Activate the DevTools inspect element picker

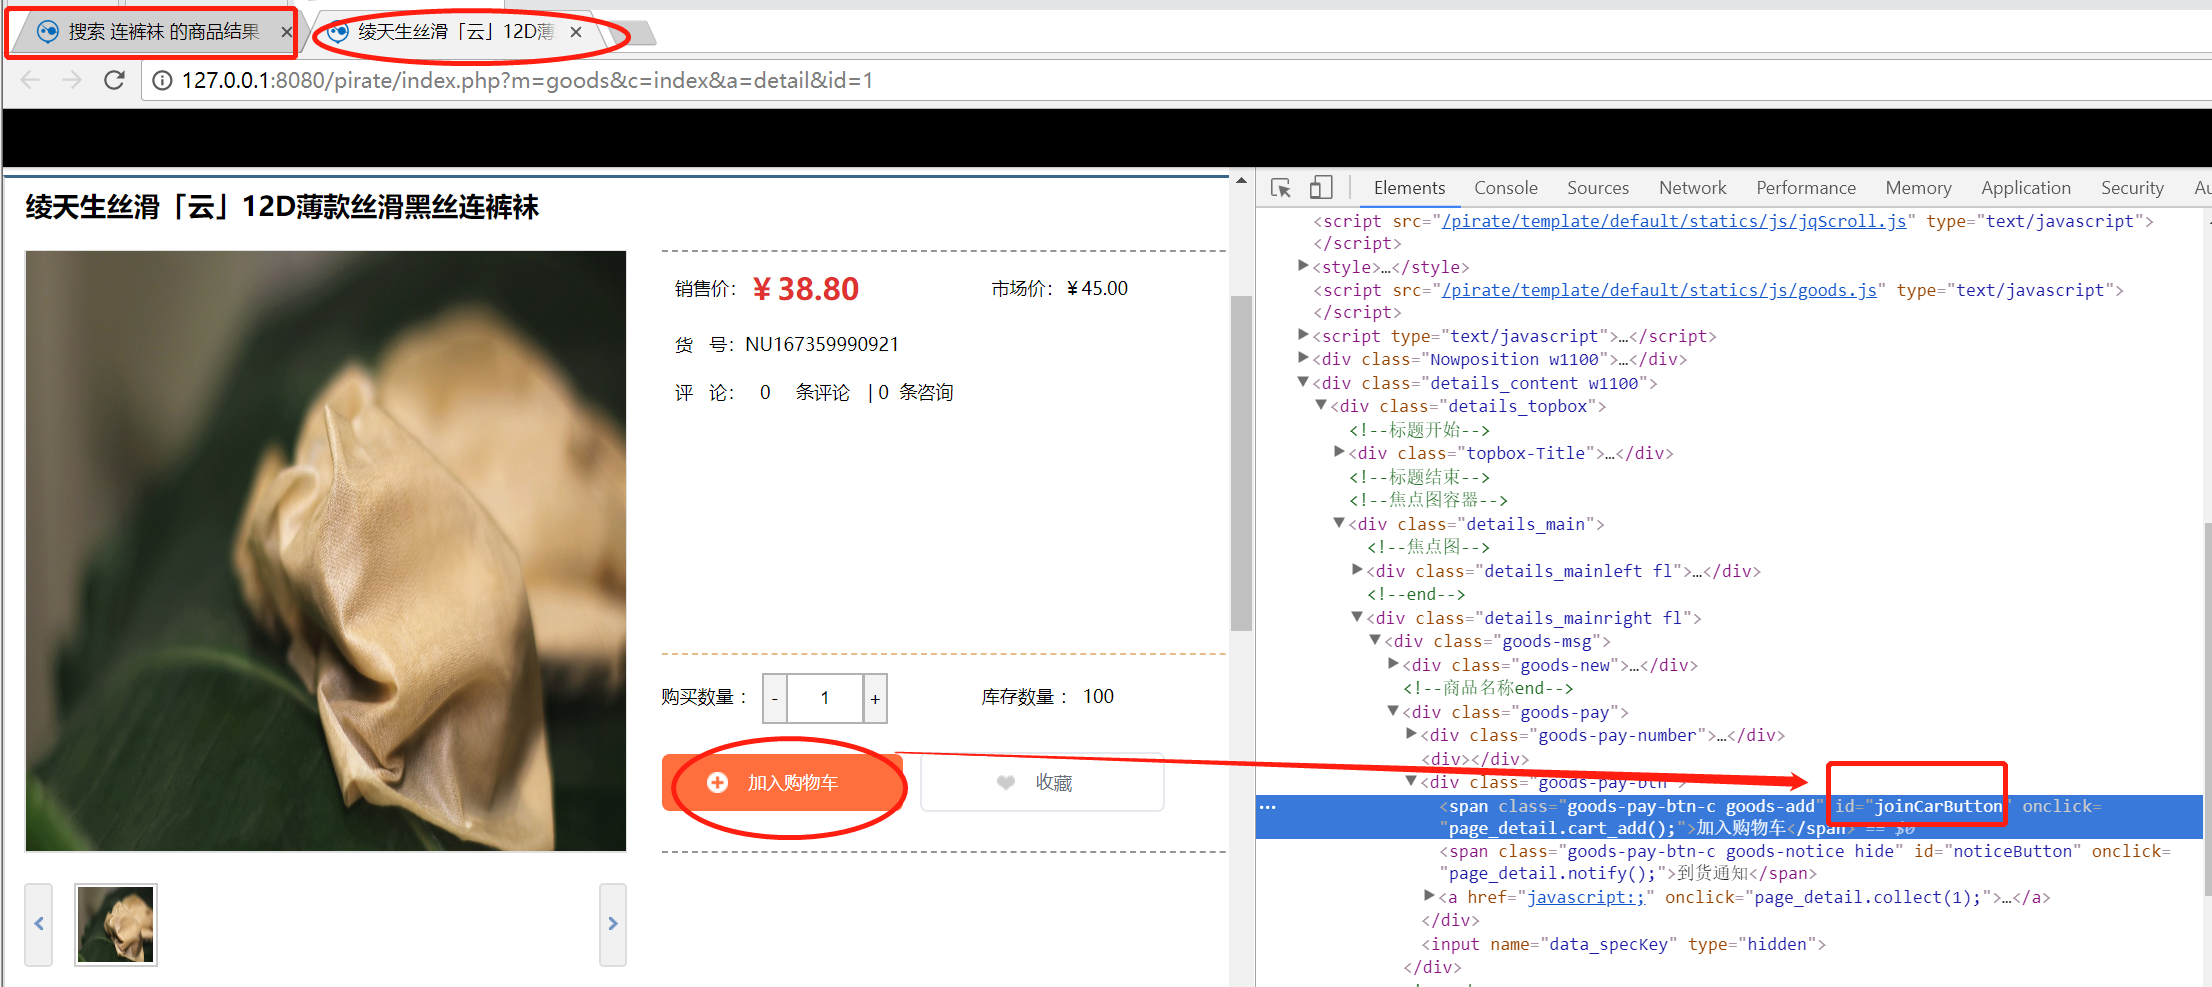click(1281, 188)
